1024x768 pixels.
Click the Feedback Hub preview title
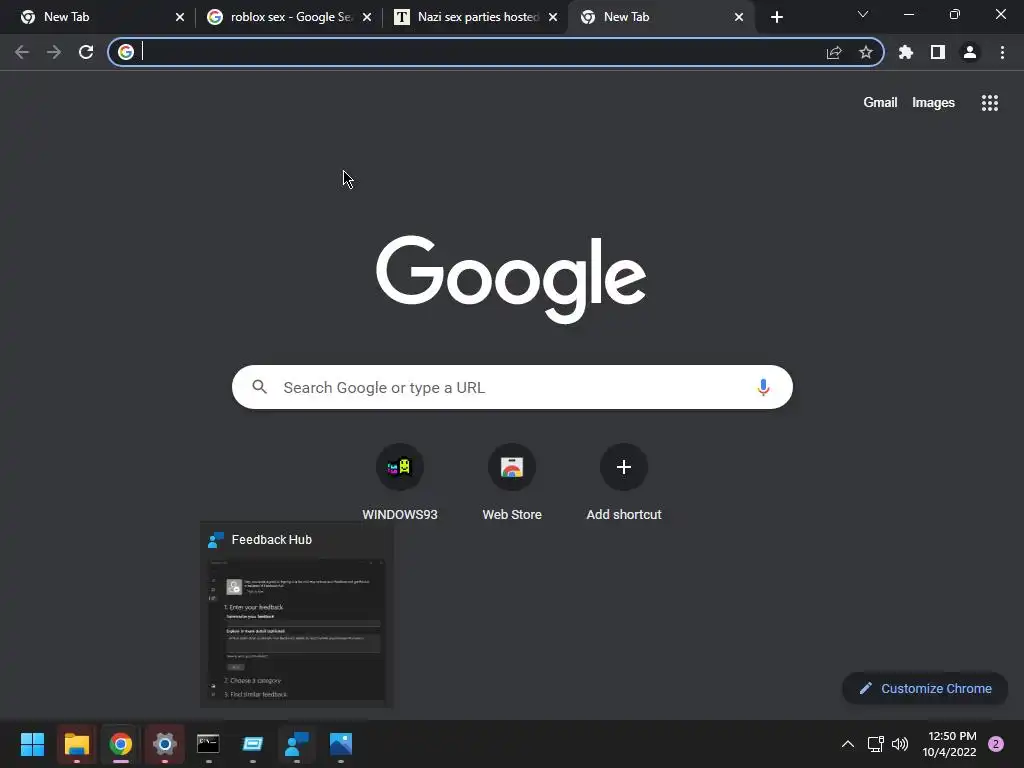pos(272,539)
